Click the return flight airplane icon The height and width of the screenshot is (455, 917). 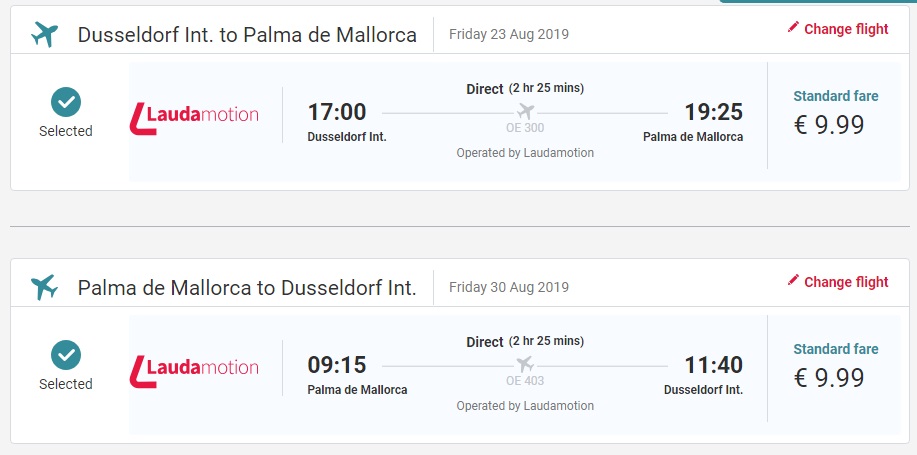click(45, 287)
